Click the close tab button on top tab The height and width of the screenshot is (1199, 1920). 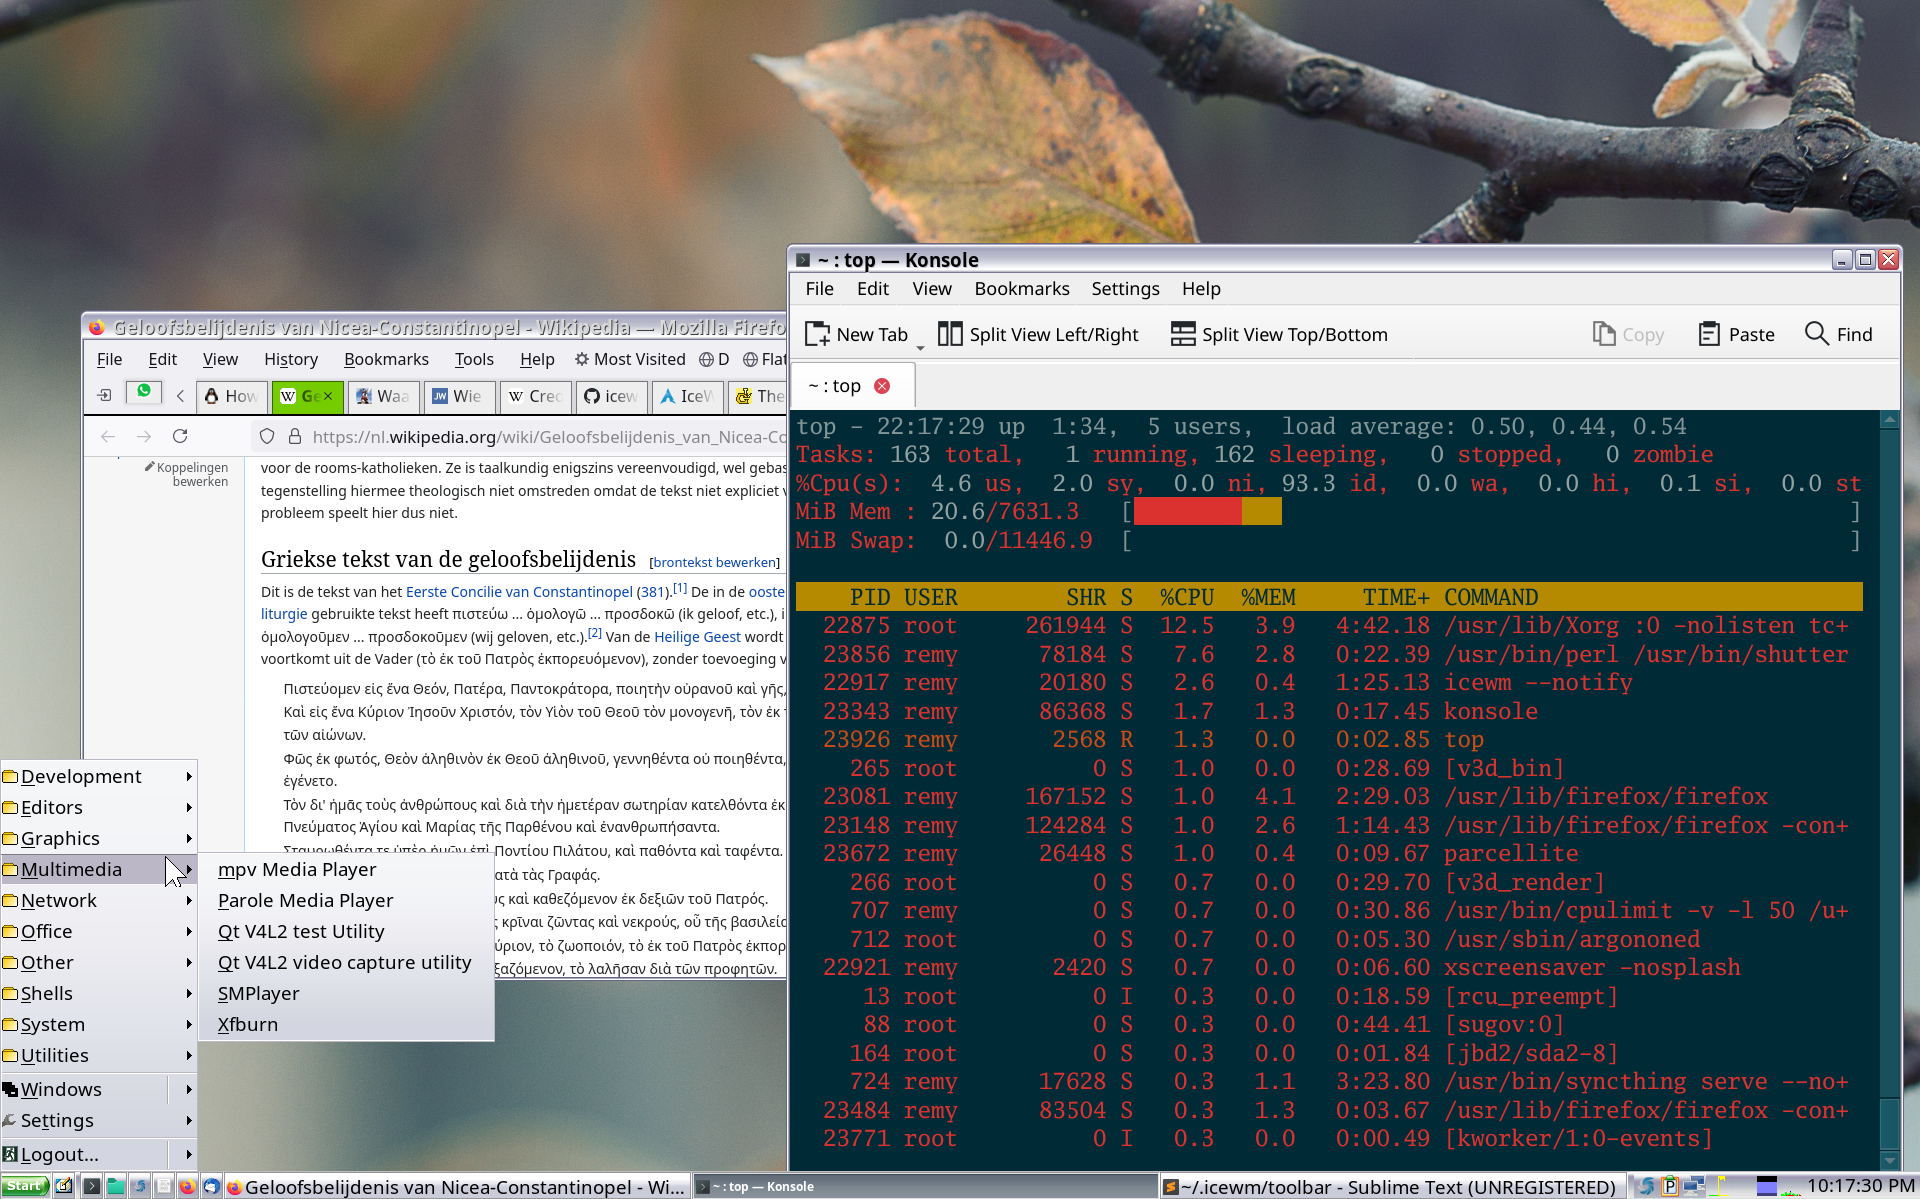pyautogui.click(x=885, y=384)
